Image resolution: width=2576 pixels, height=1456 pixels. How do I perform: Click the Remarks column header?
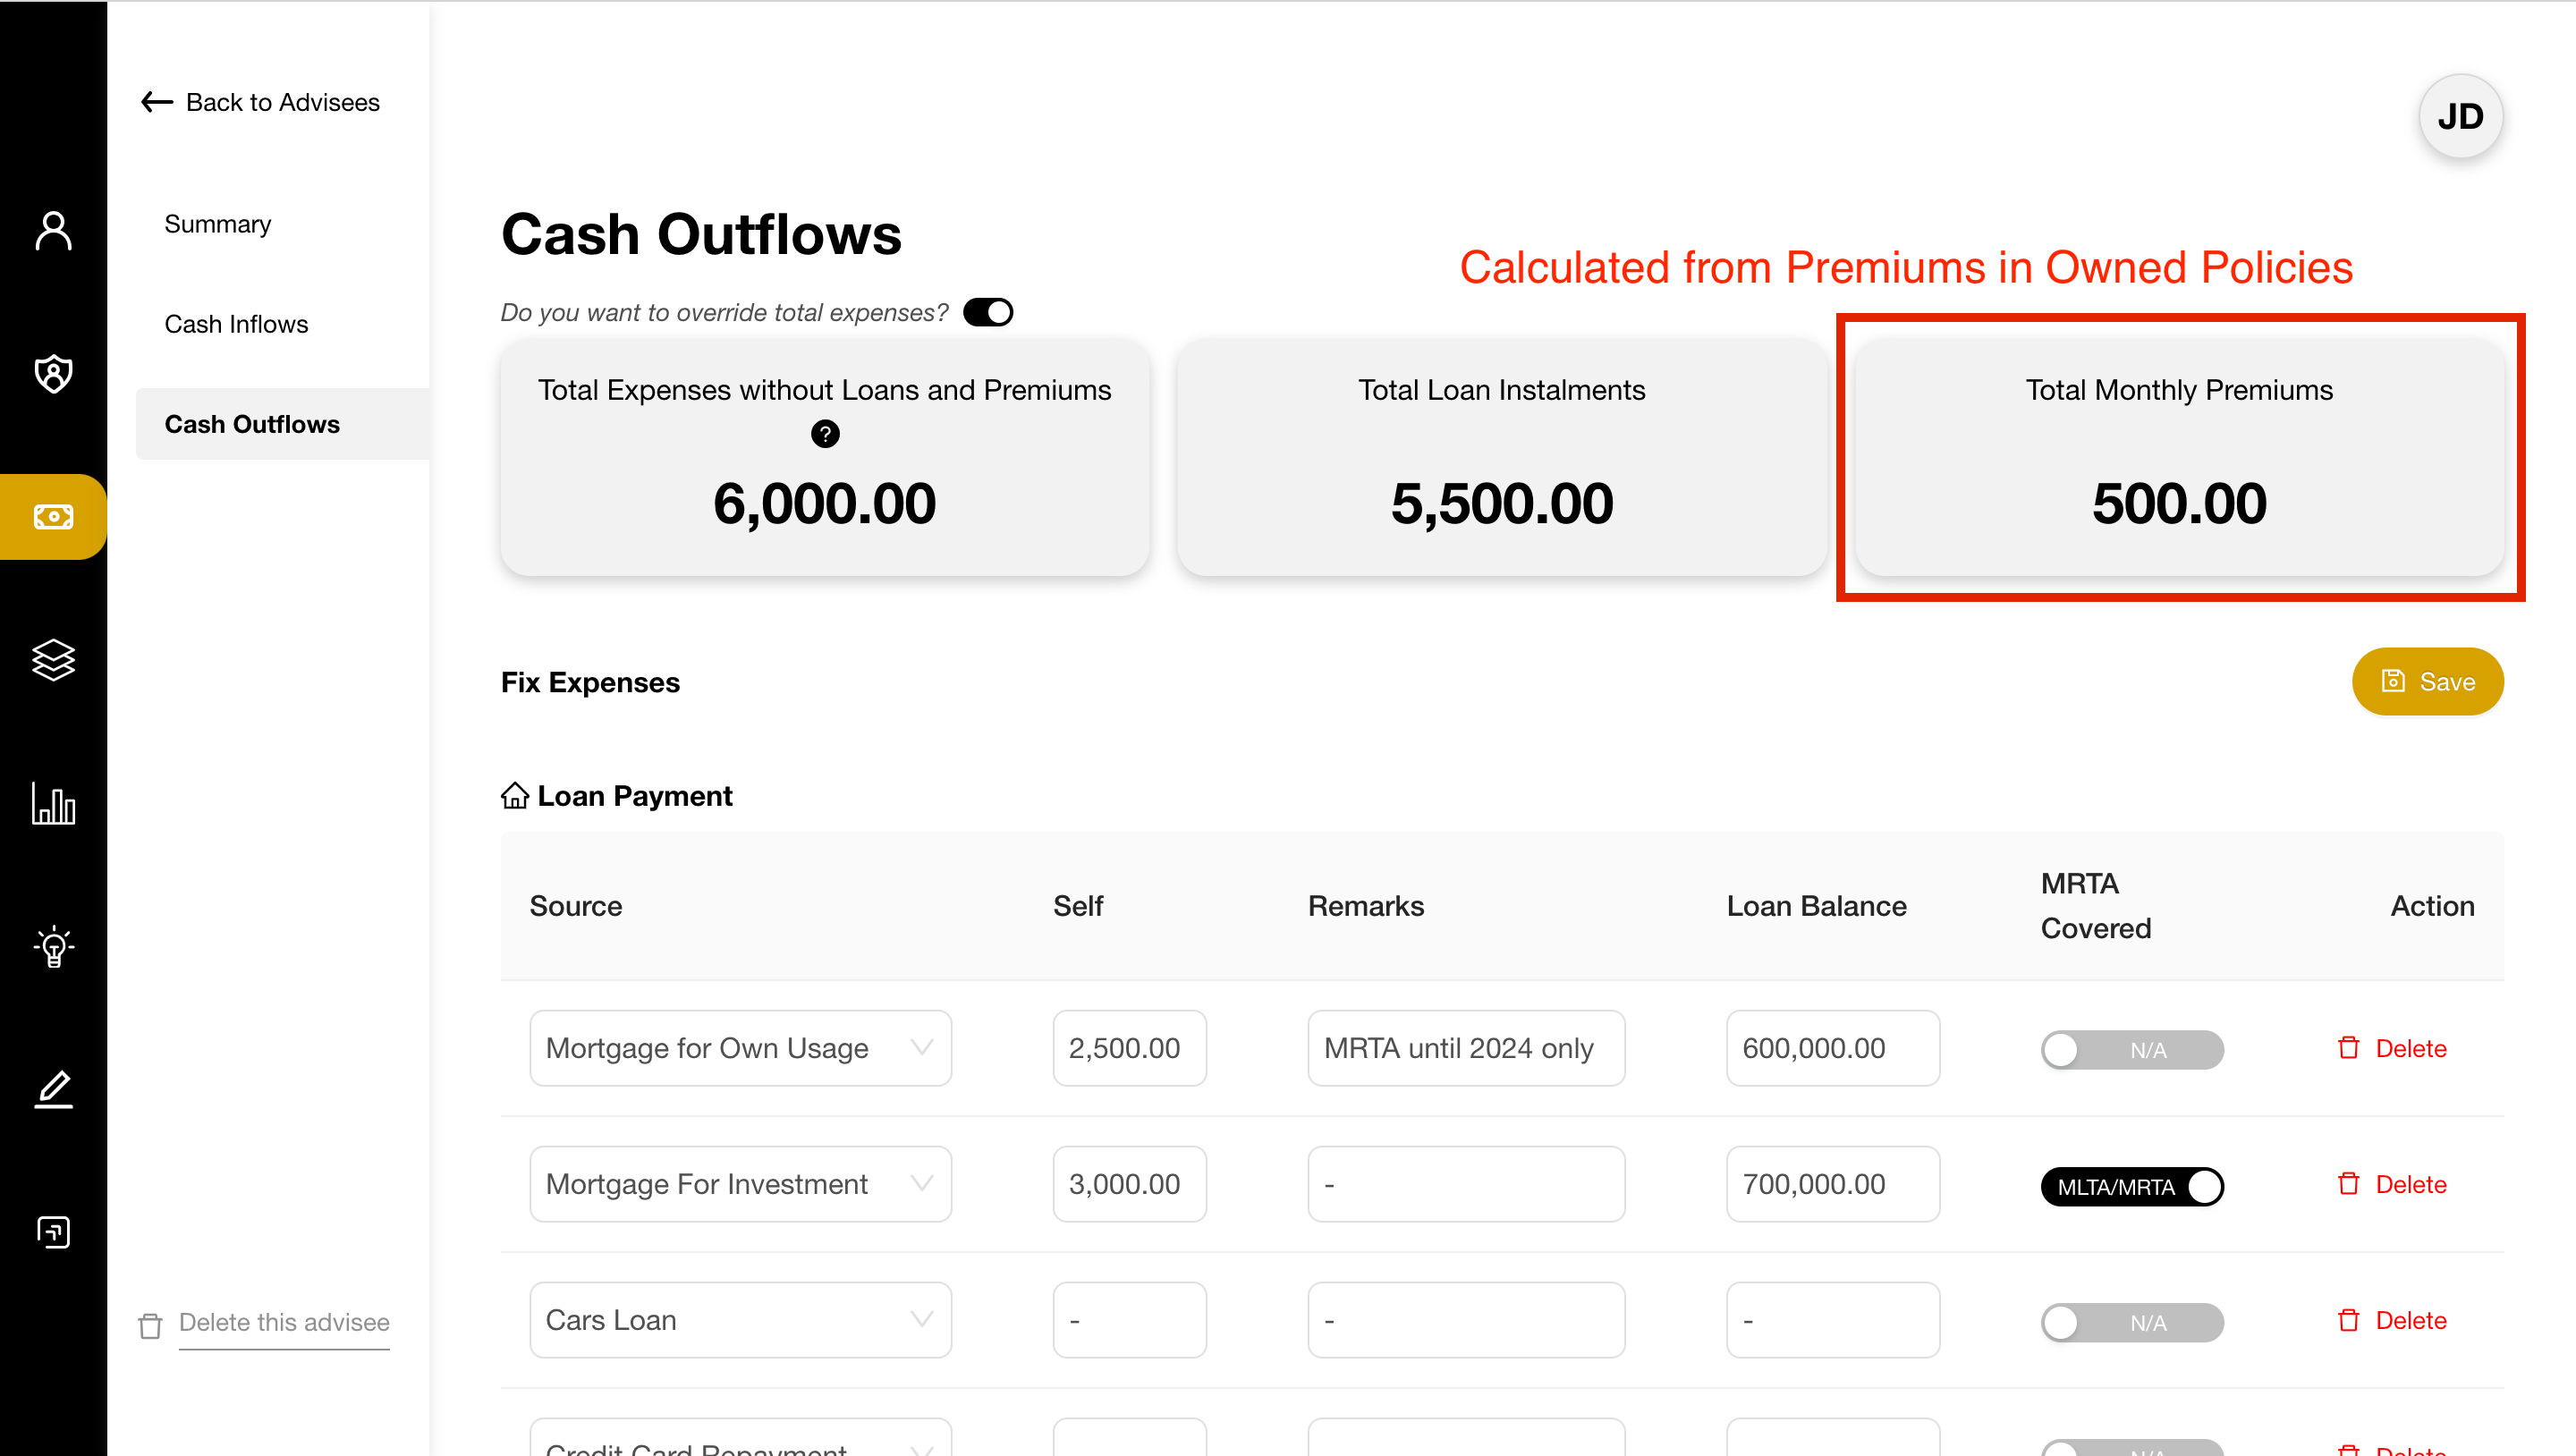tap(1365, 906)
